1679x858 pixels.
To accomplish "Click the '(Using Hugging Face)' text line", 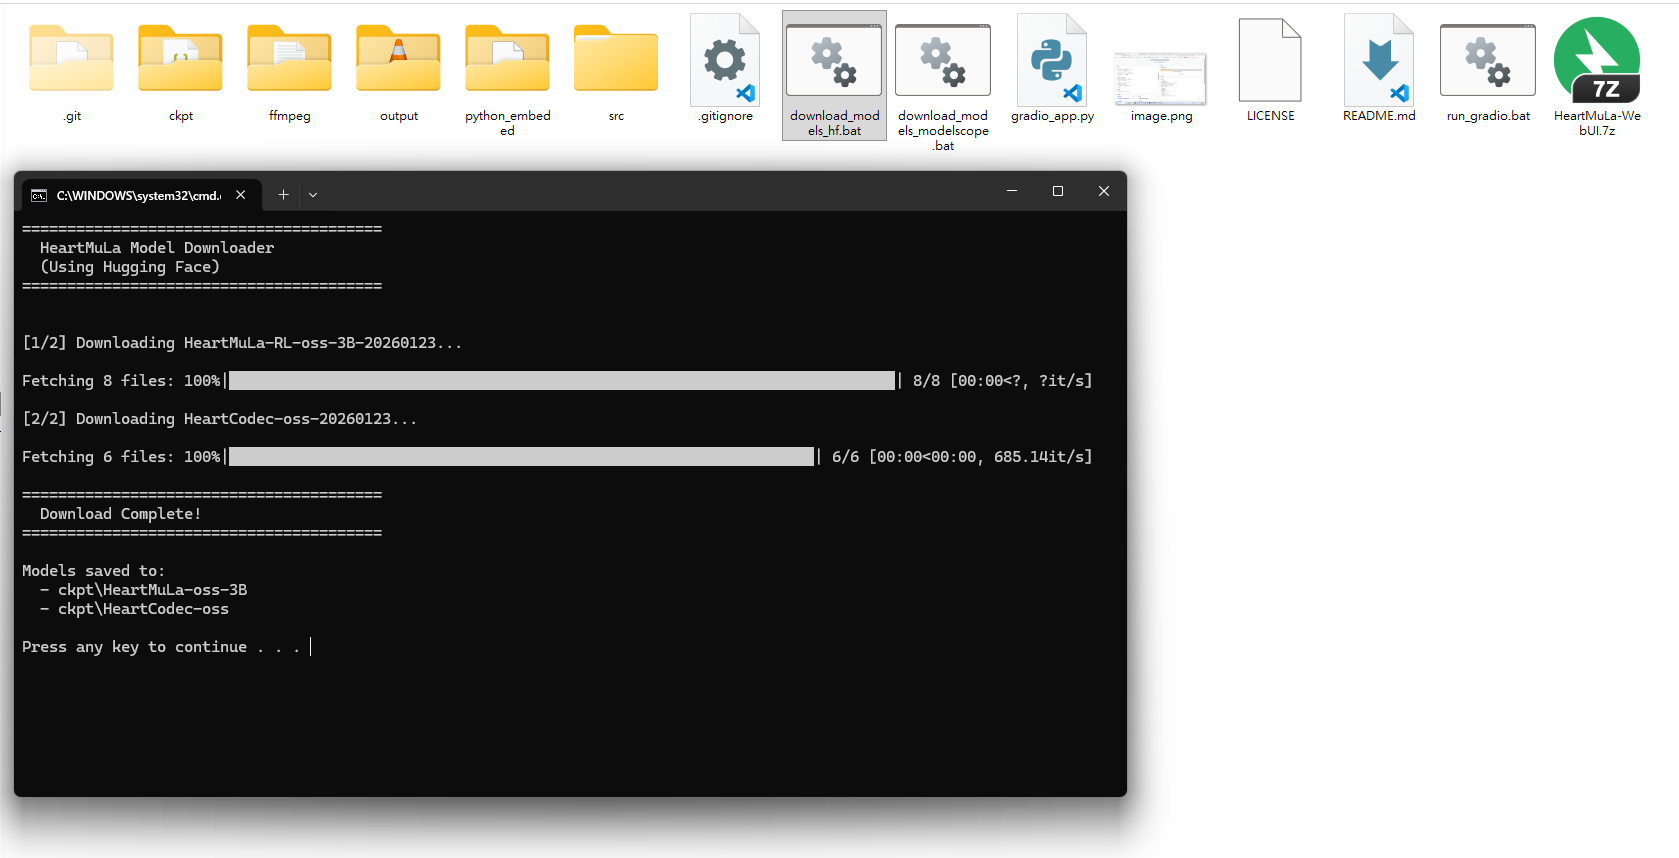I will point(130,267).
